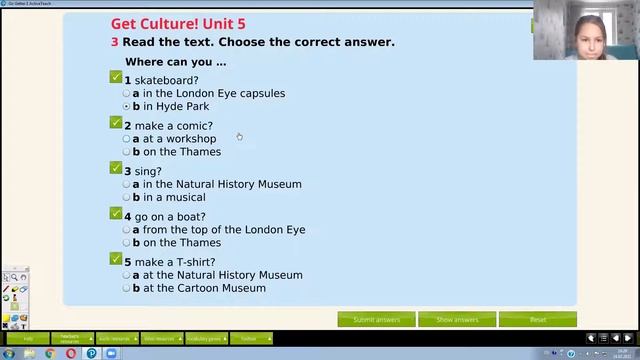Expand the Teacher's resources menu

point(73,339)
